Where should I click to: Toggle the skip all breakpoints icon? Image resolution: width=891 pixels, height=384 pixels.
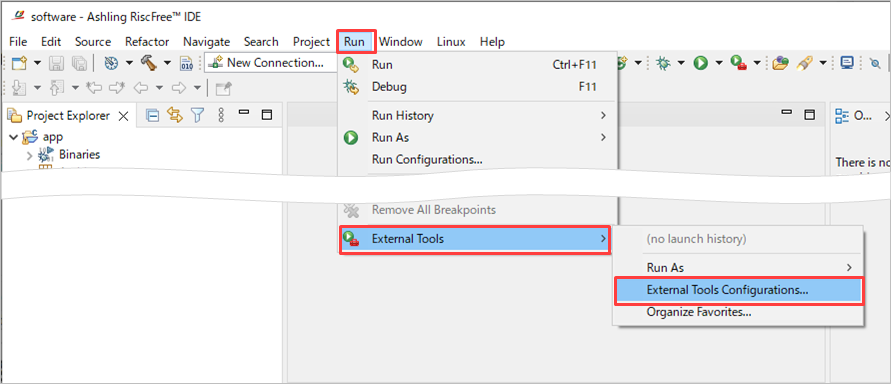tap(875, 63)
